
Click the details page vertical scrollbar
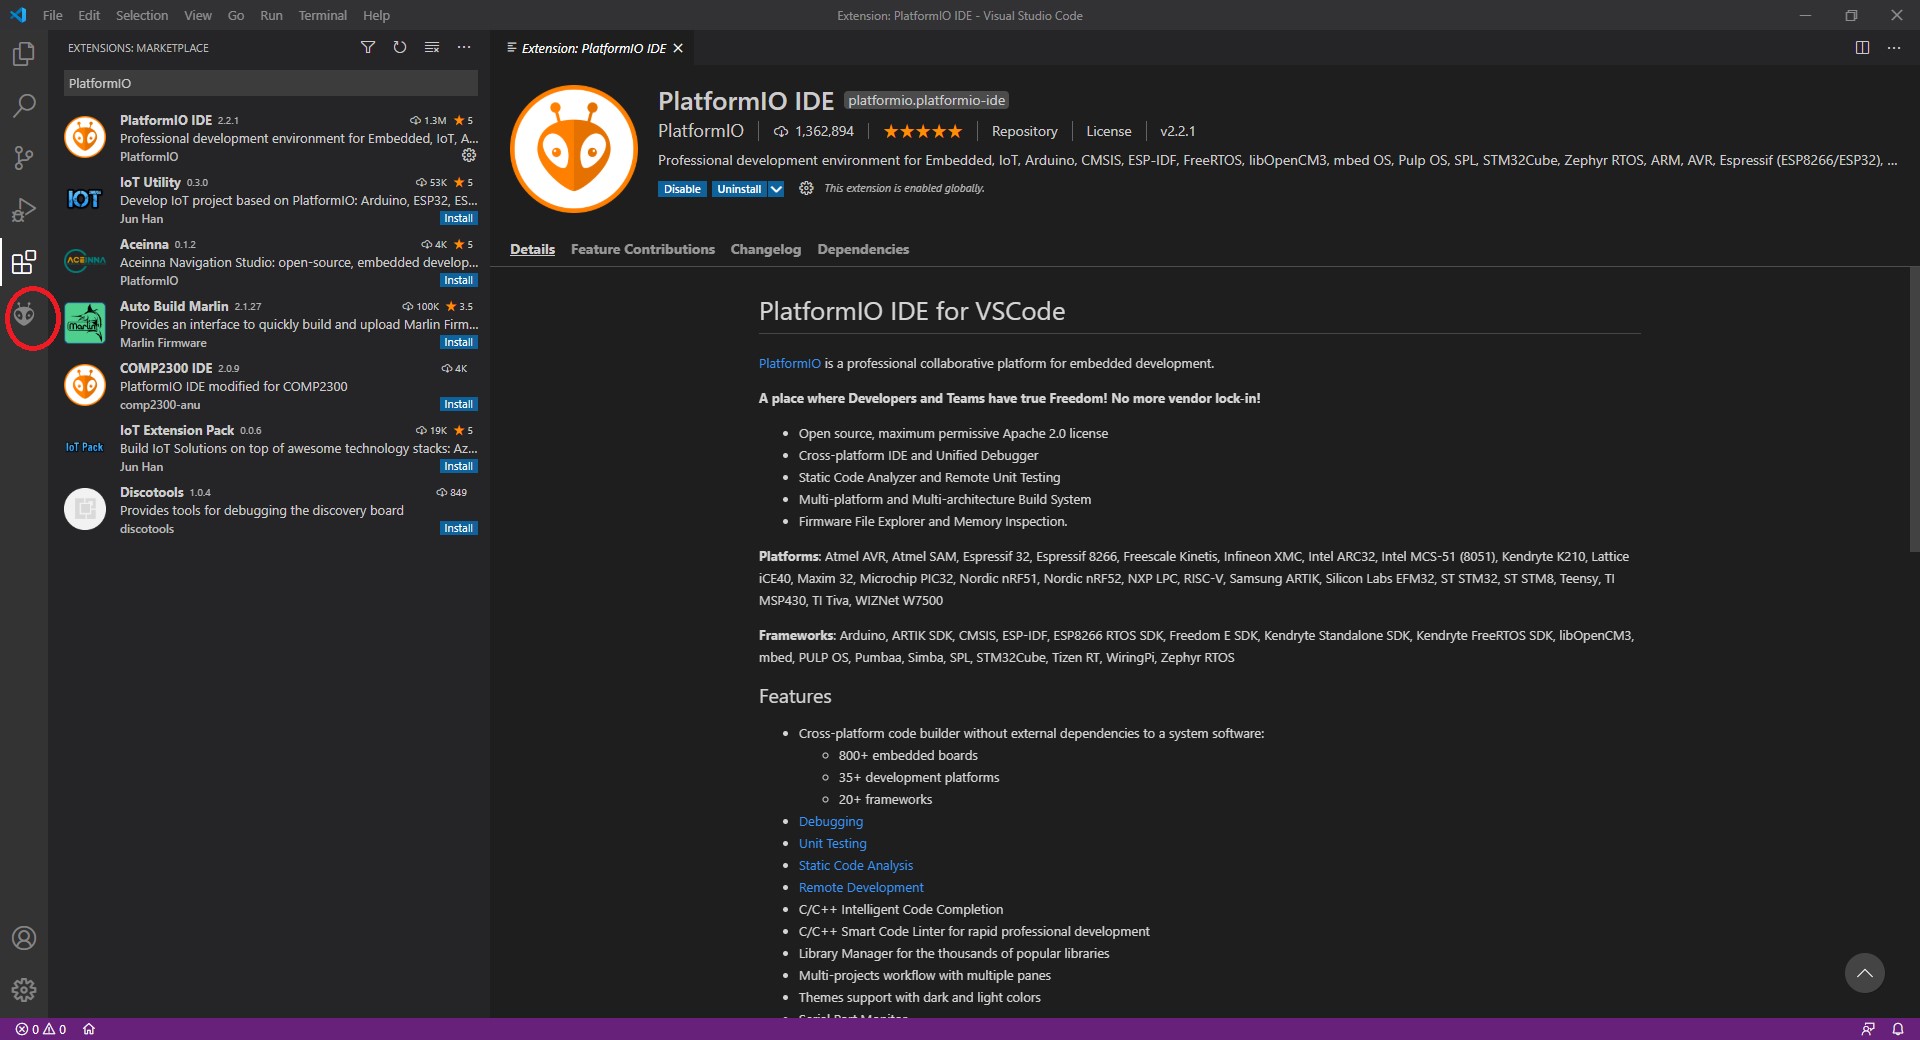(x=1914, y=409)
